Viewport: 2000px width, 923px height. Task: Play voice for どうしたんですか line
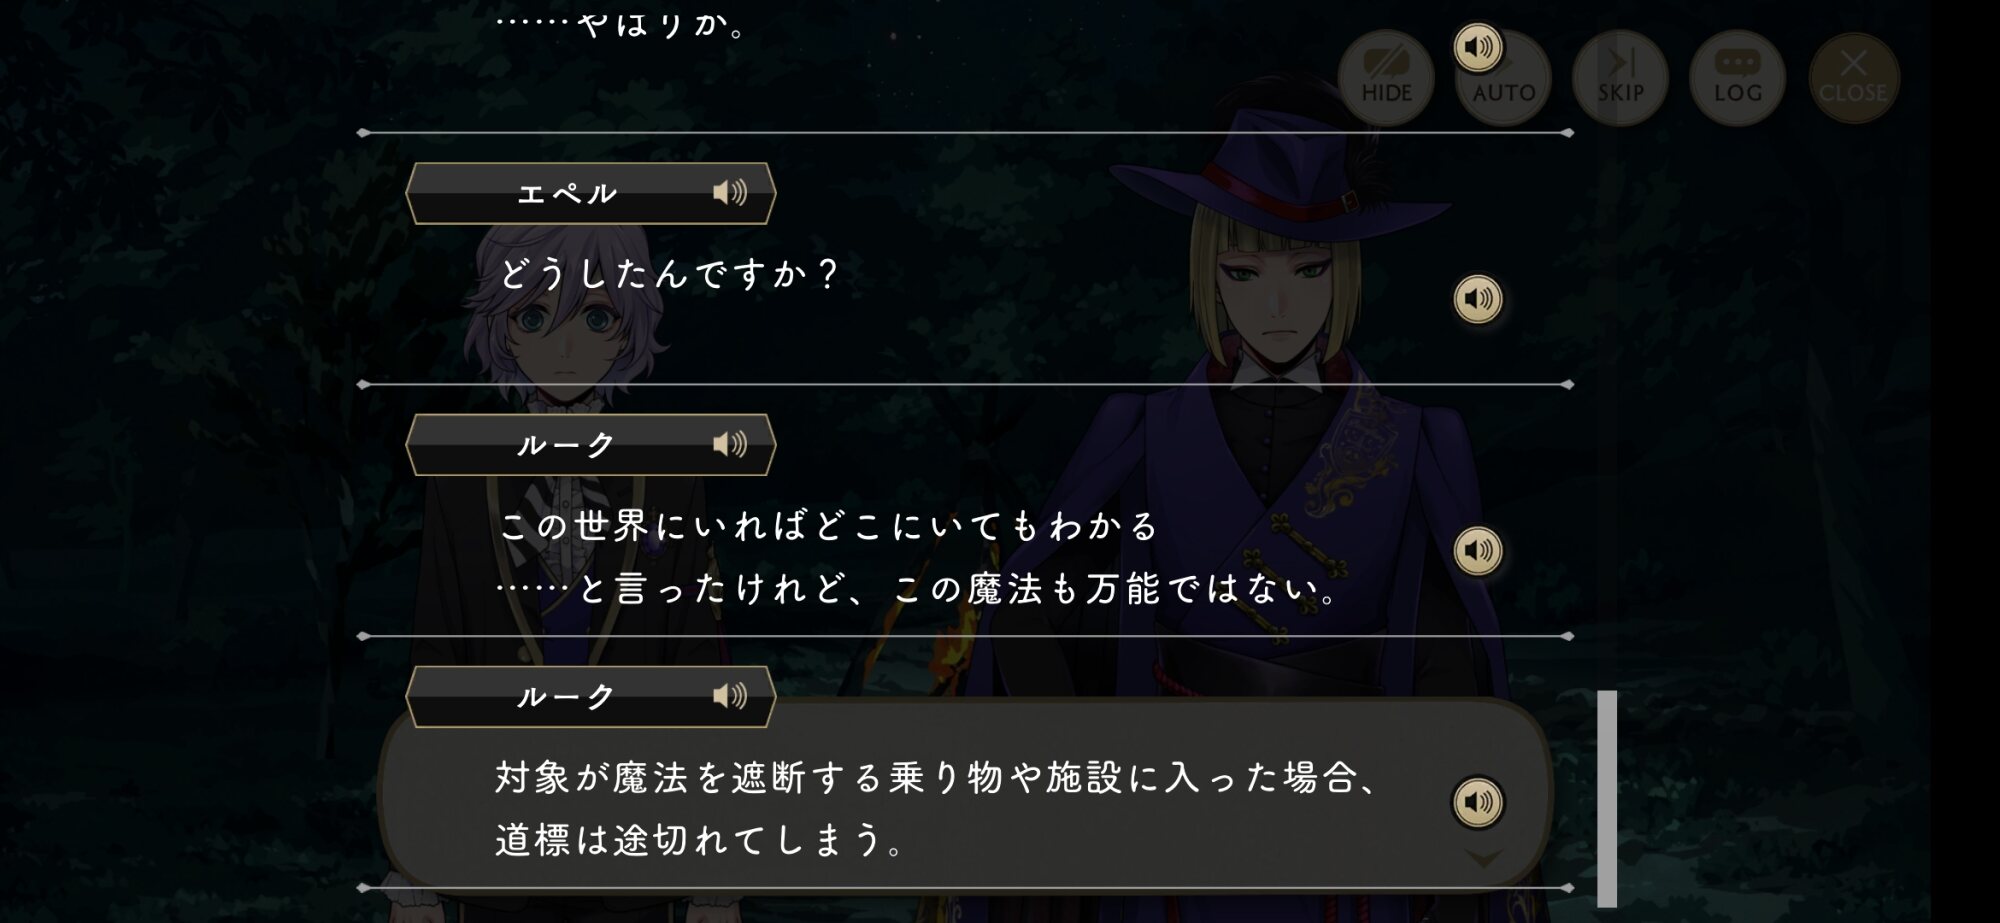[x=1478, y=299]
